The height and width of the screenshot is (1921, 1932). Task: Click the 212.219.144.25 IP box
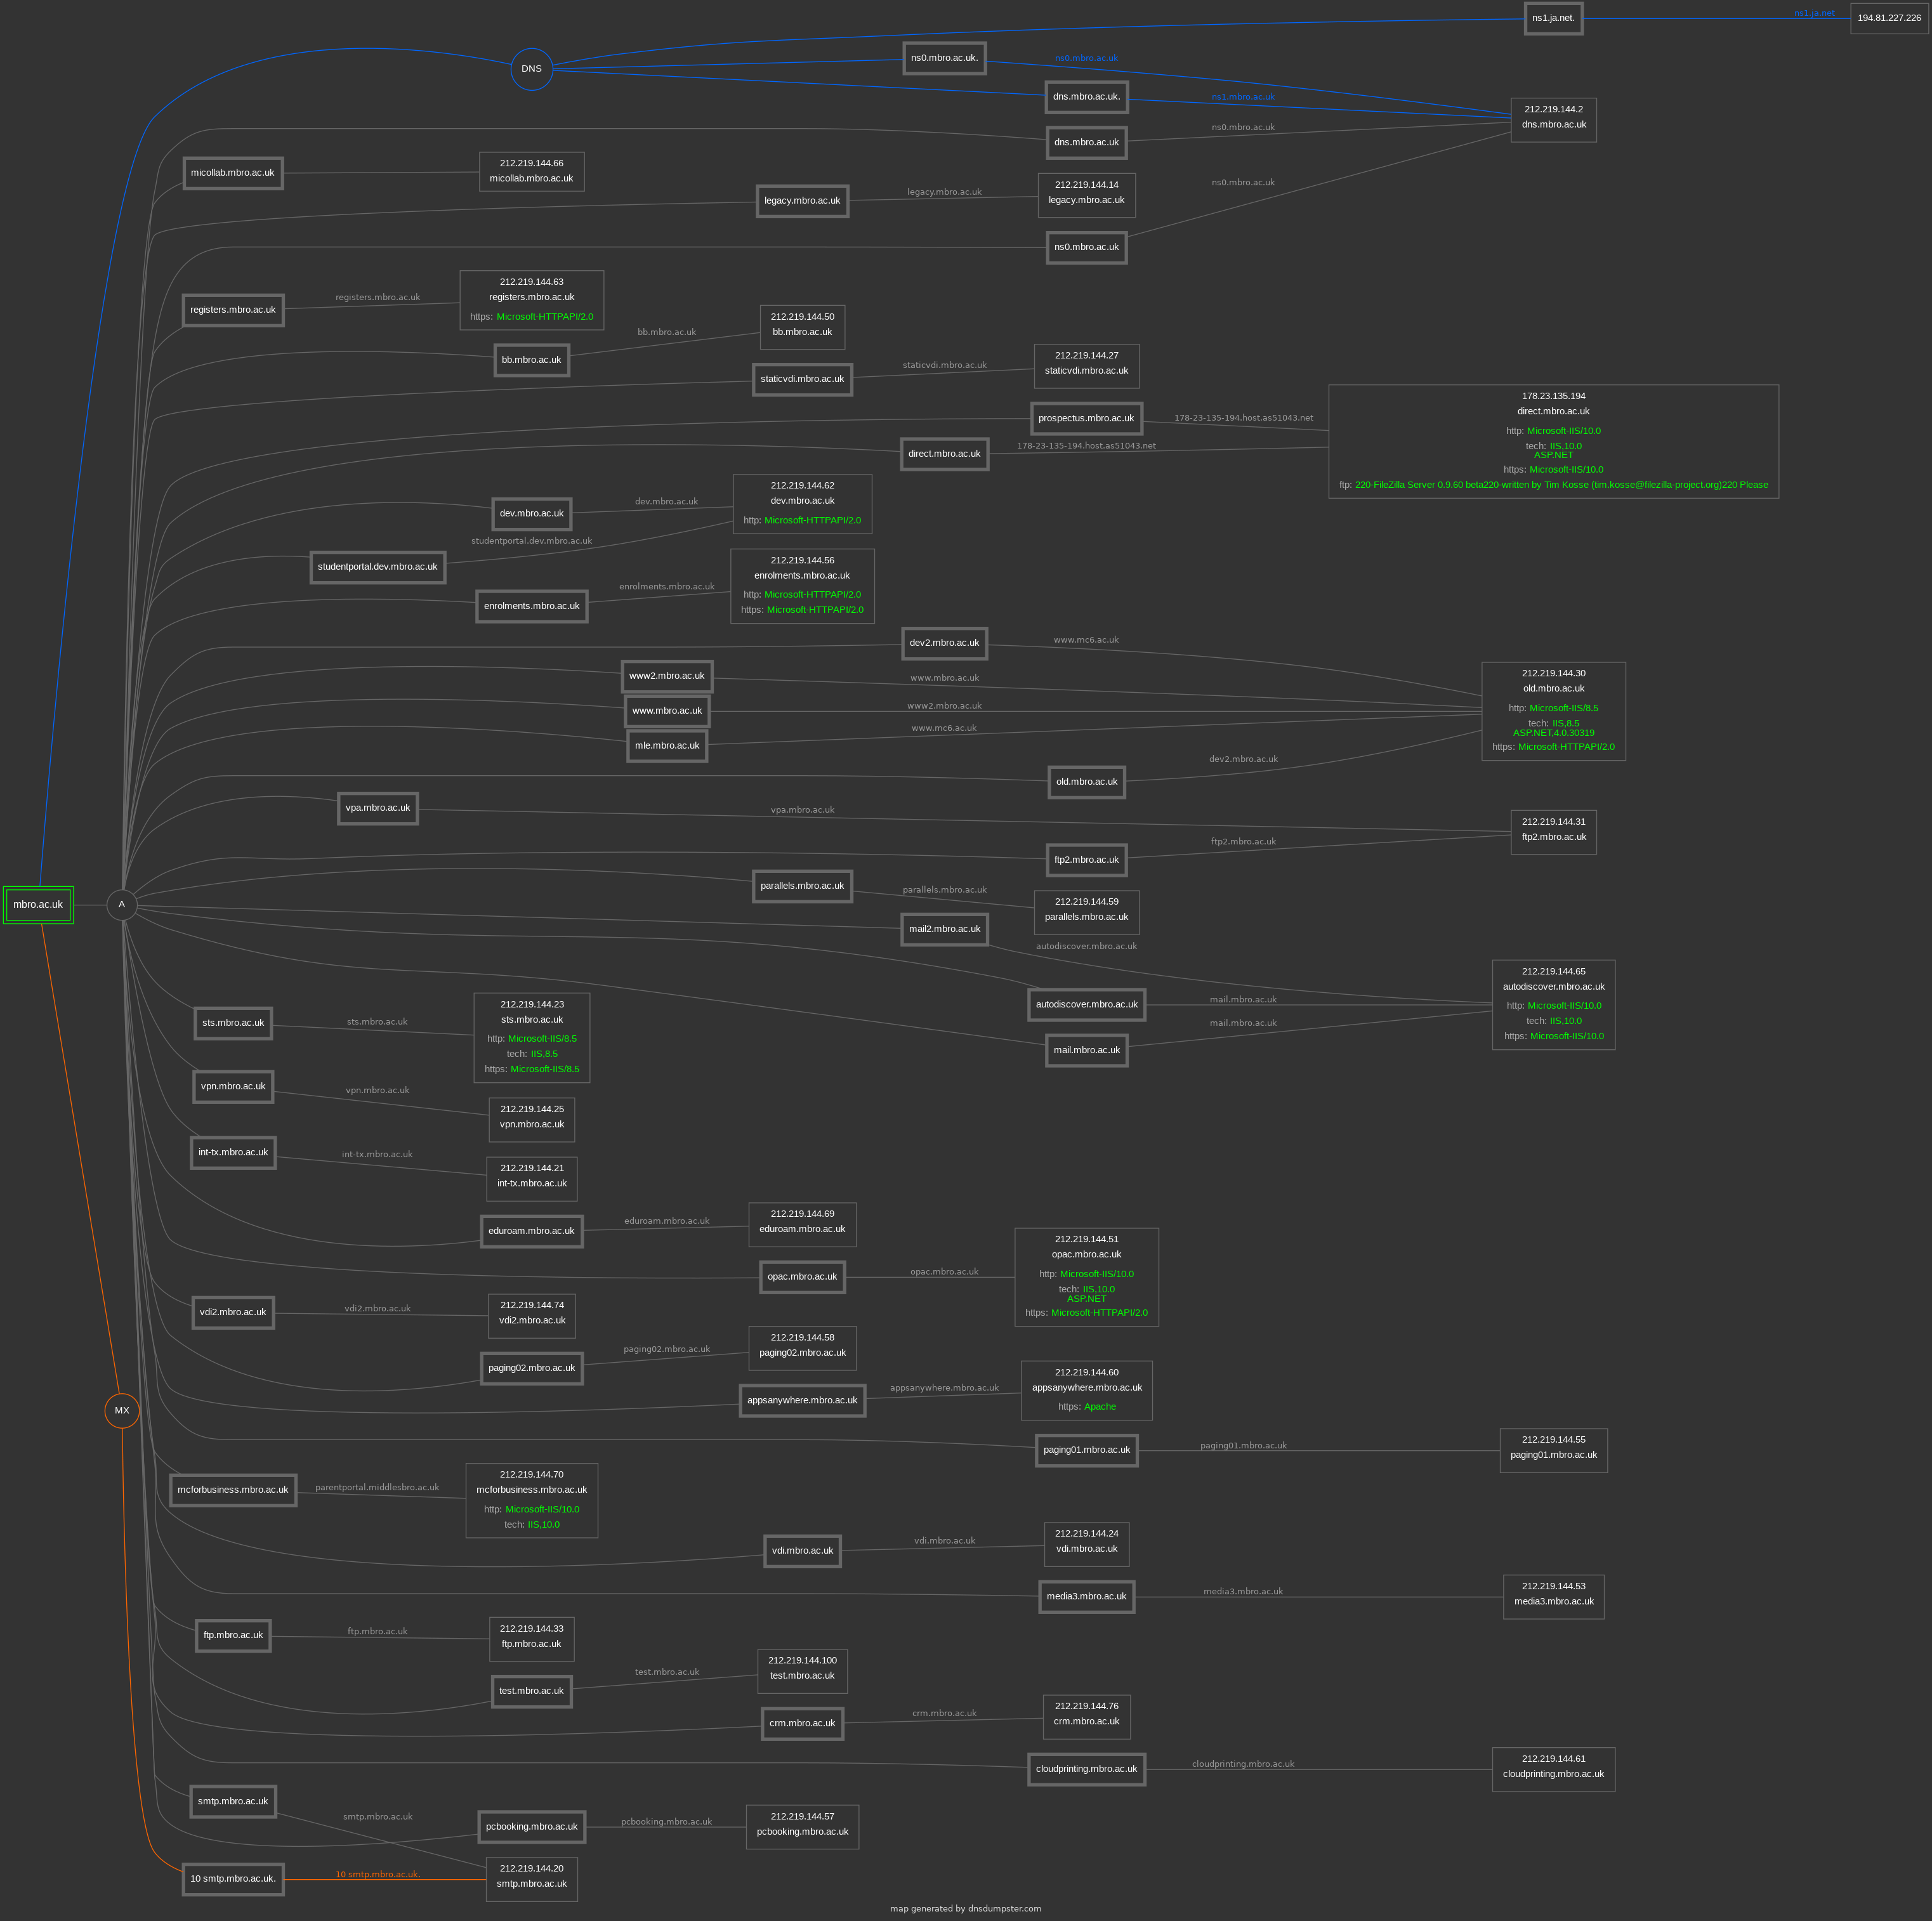tap(531, 1120)
